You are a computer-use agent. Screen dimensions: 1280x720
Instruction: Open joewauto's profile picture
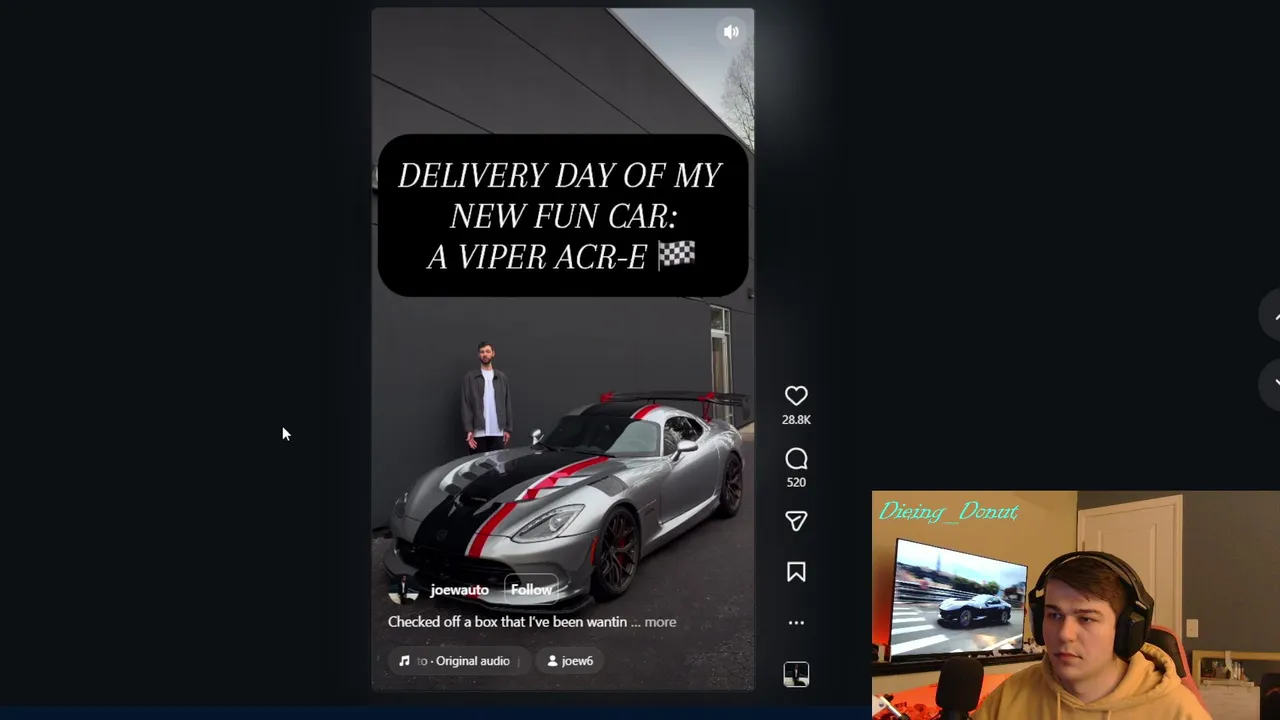click(x=404, y=590)
